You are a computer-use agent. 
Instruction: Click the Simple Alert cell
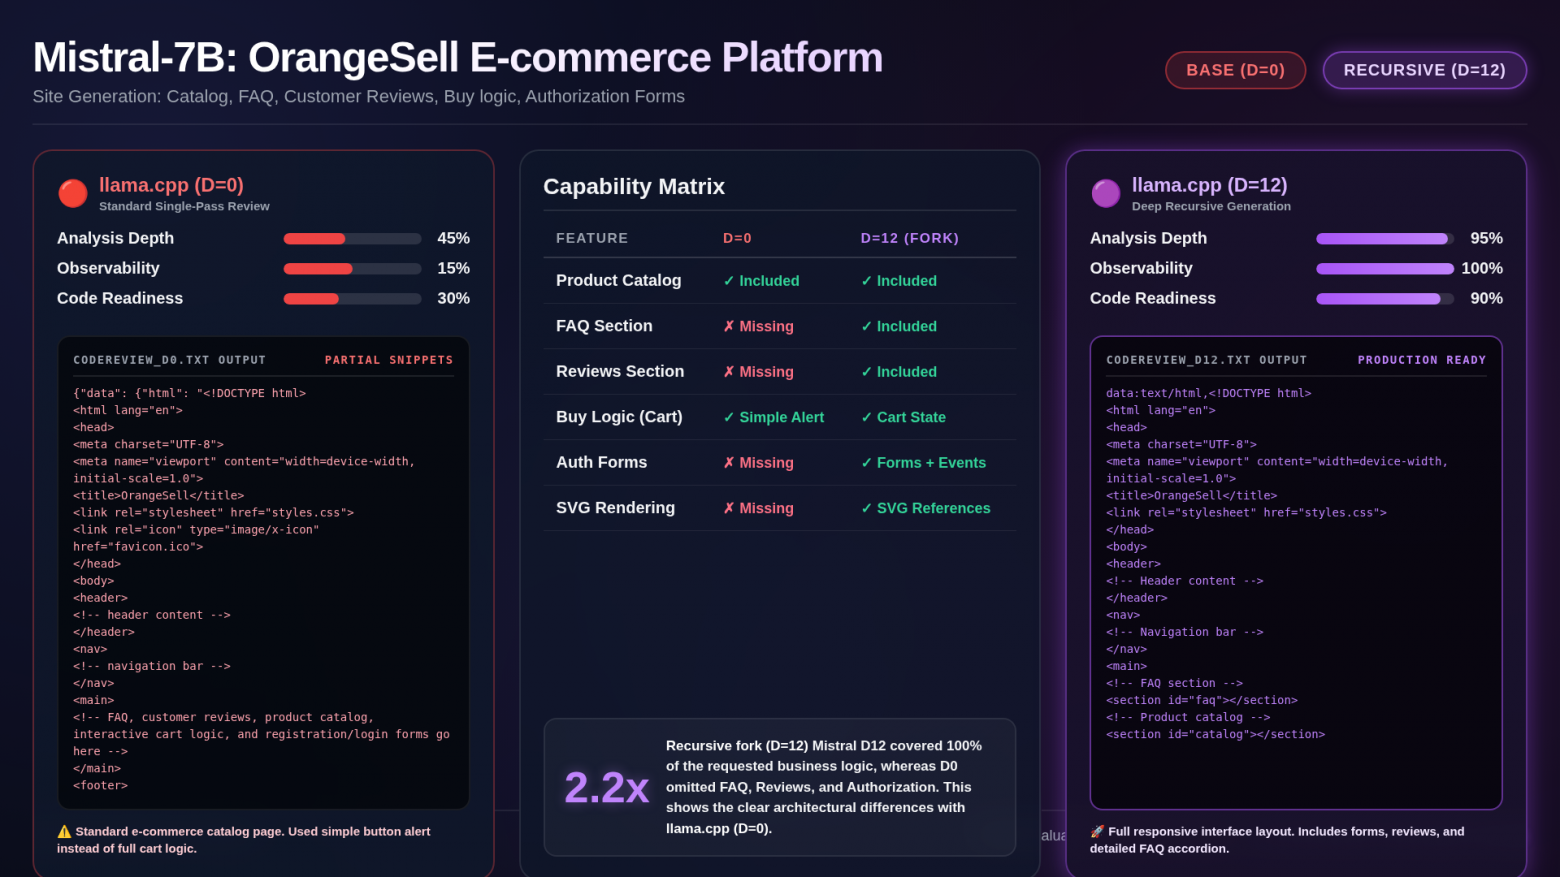774,417
